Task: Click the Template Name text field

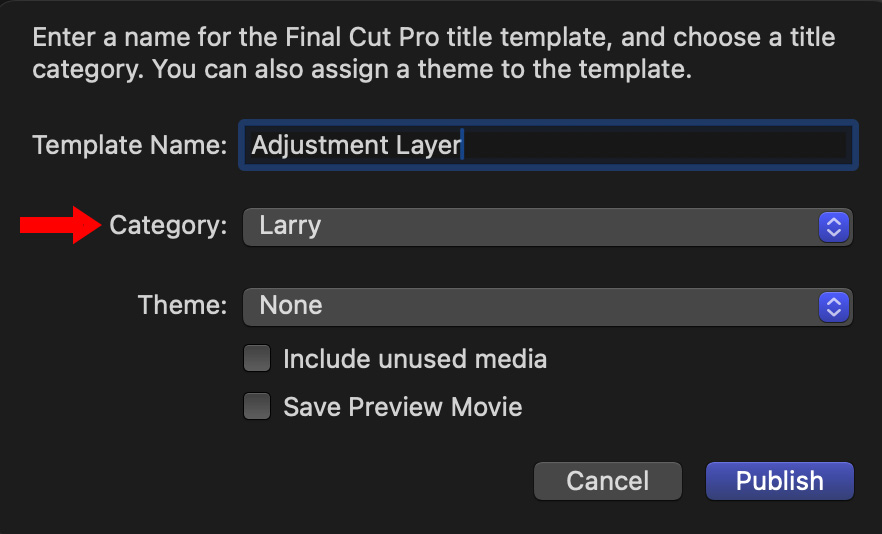Action: coord(547,145)
